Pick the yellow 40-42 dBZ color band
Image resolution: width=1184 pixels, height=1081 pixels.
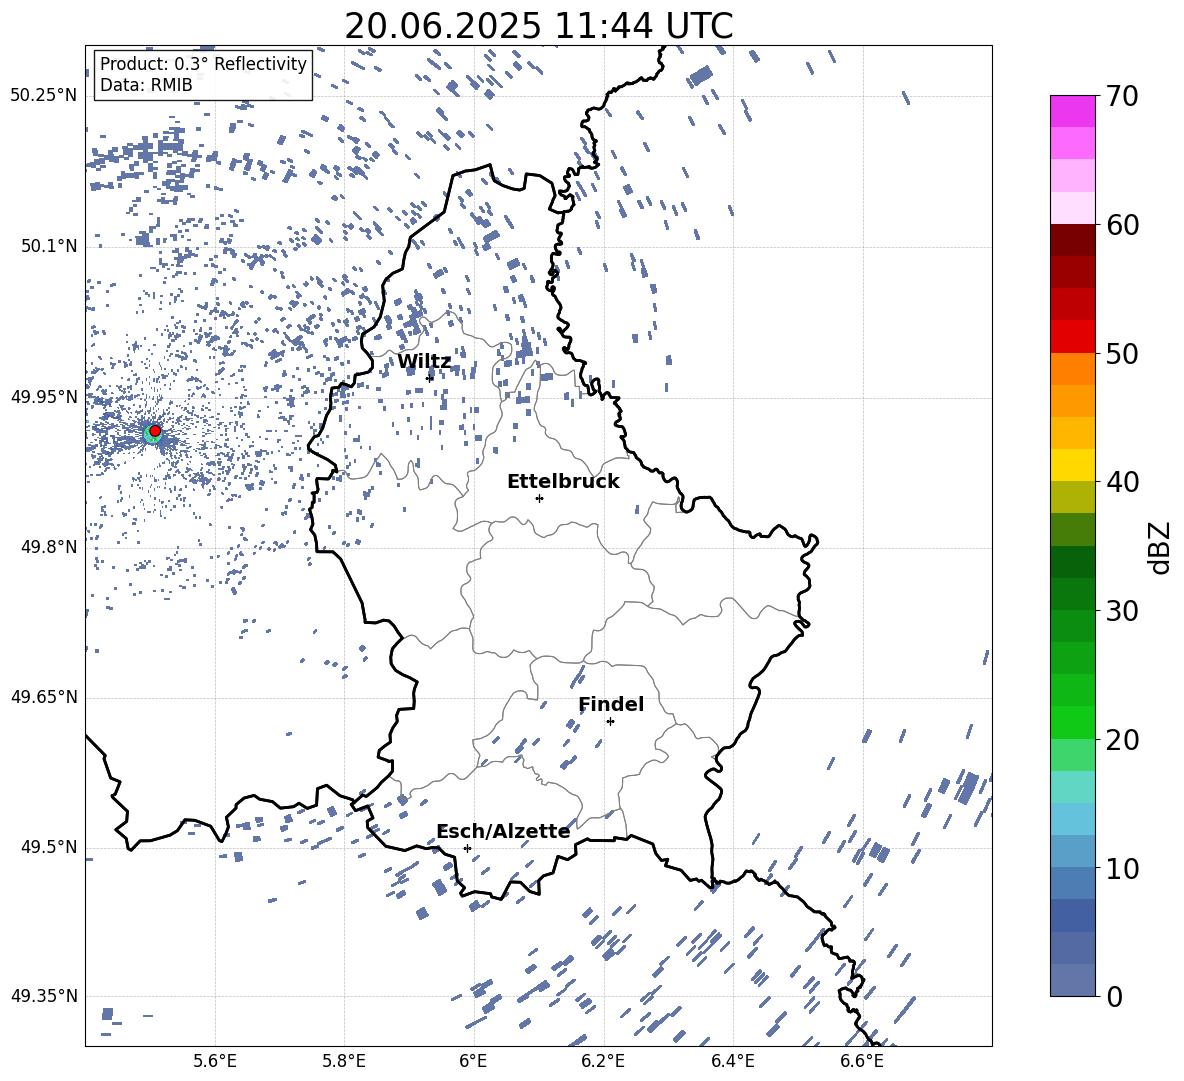(x=1073, y=465)
